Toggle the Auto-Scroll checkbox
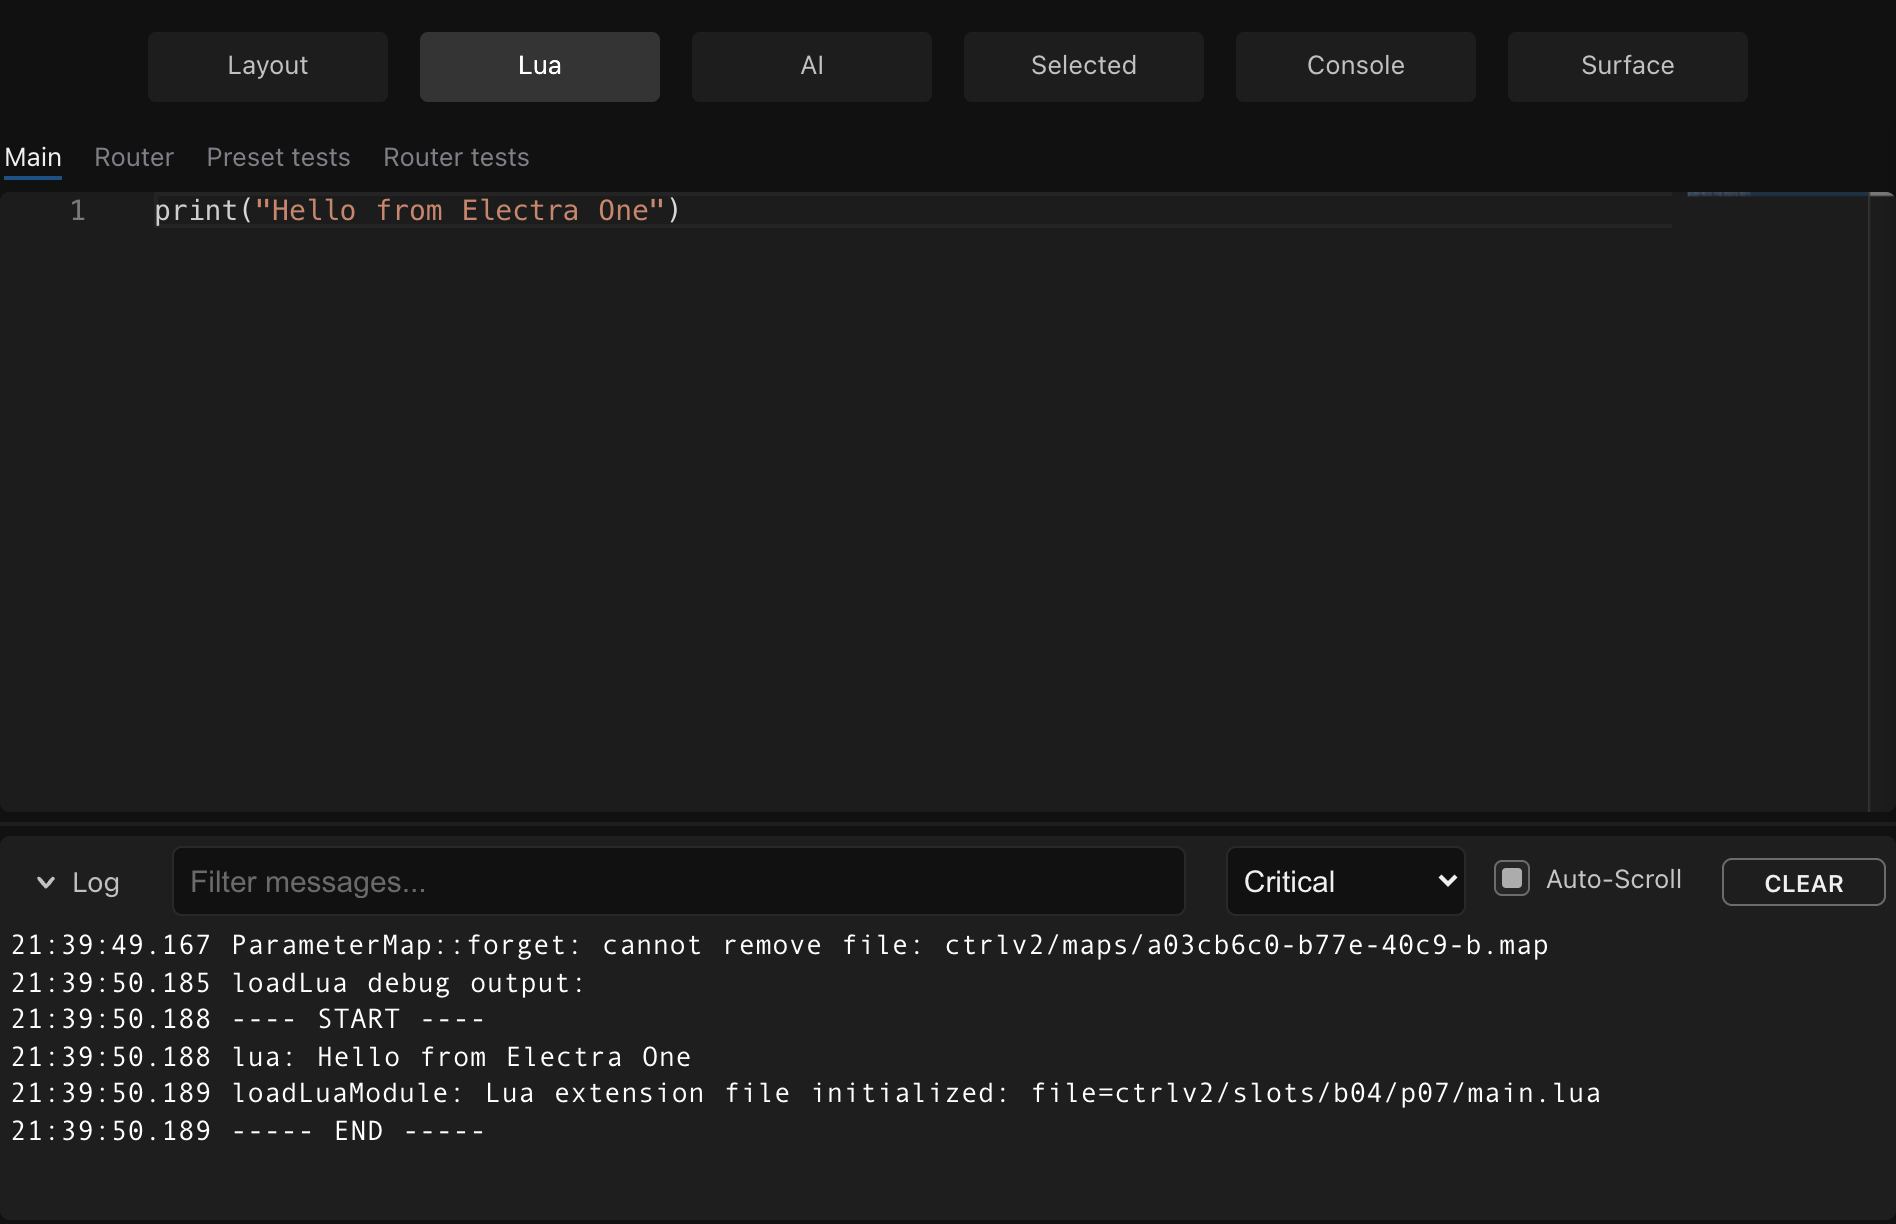 click(x=1512, y=879)
